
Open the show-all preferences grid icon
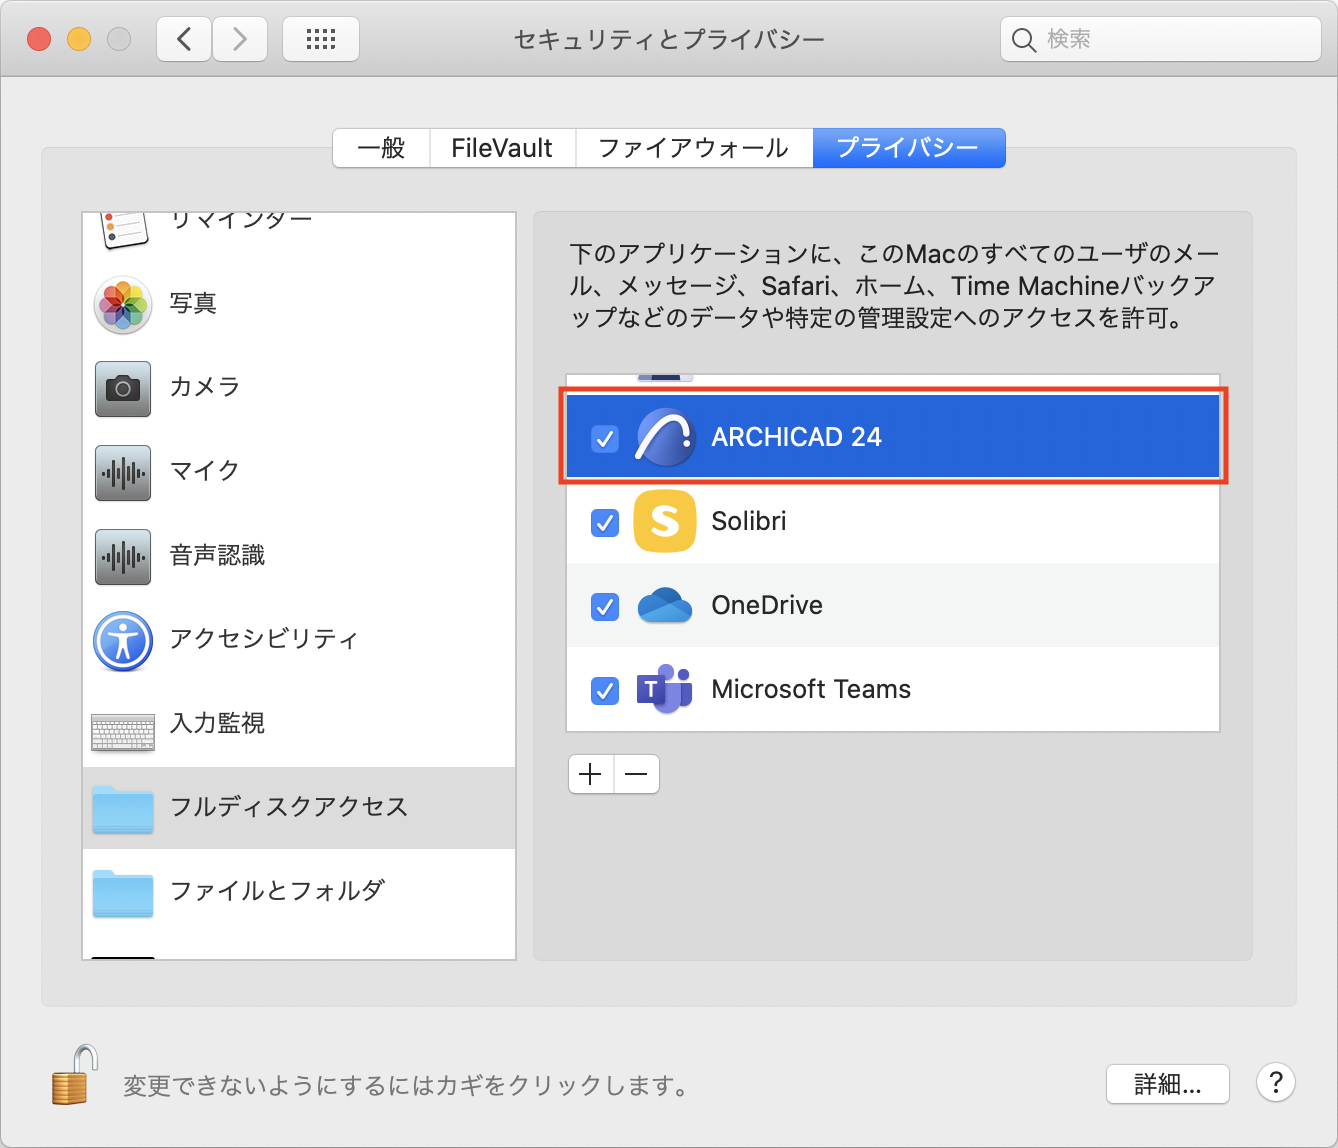coord(320,39)
